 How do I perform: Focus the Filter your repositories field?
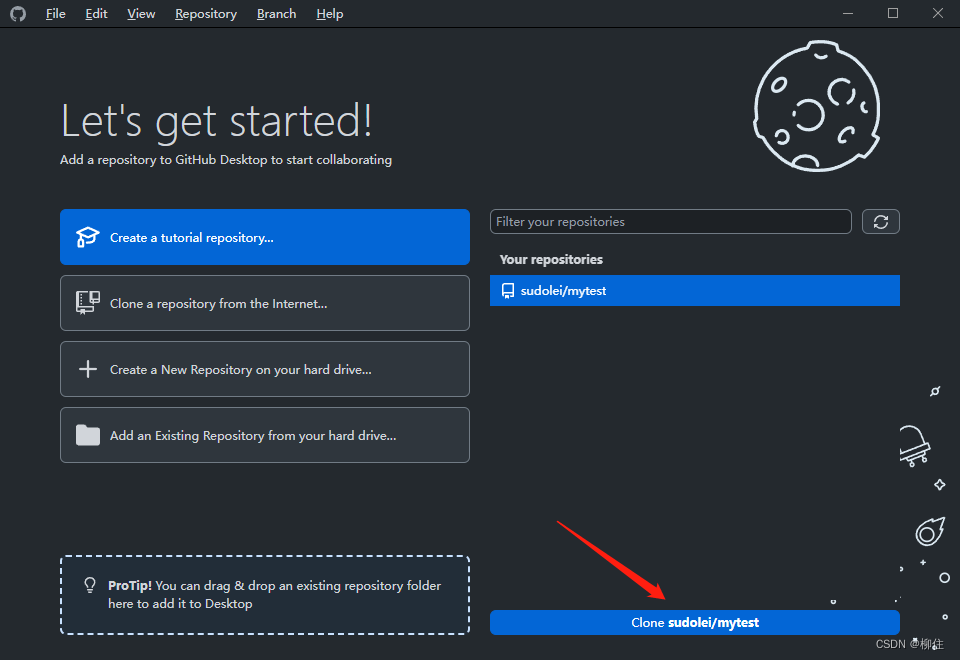click(x=670, y=222)
